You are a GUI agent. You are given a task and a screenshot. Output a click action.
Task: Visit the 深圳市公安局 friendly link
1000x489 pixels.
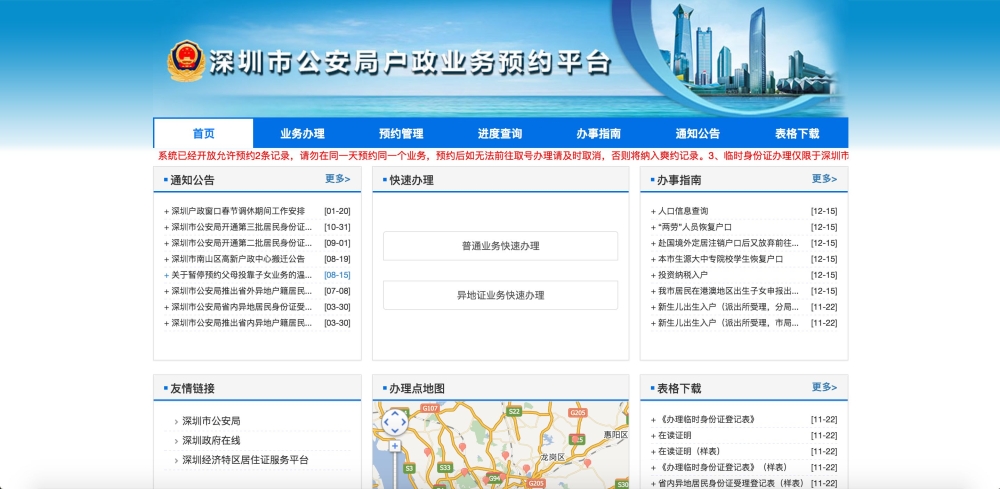tap(211, 421)
